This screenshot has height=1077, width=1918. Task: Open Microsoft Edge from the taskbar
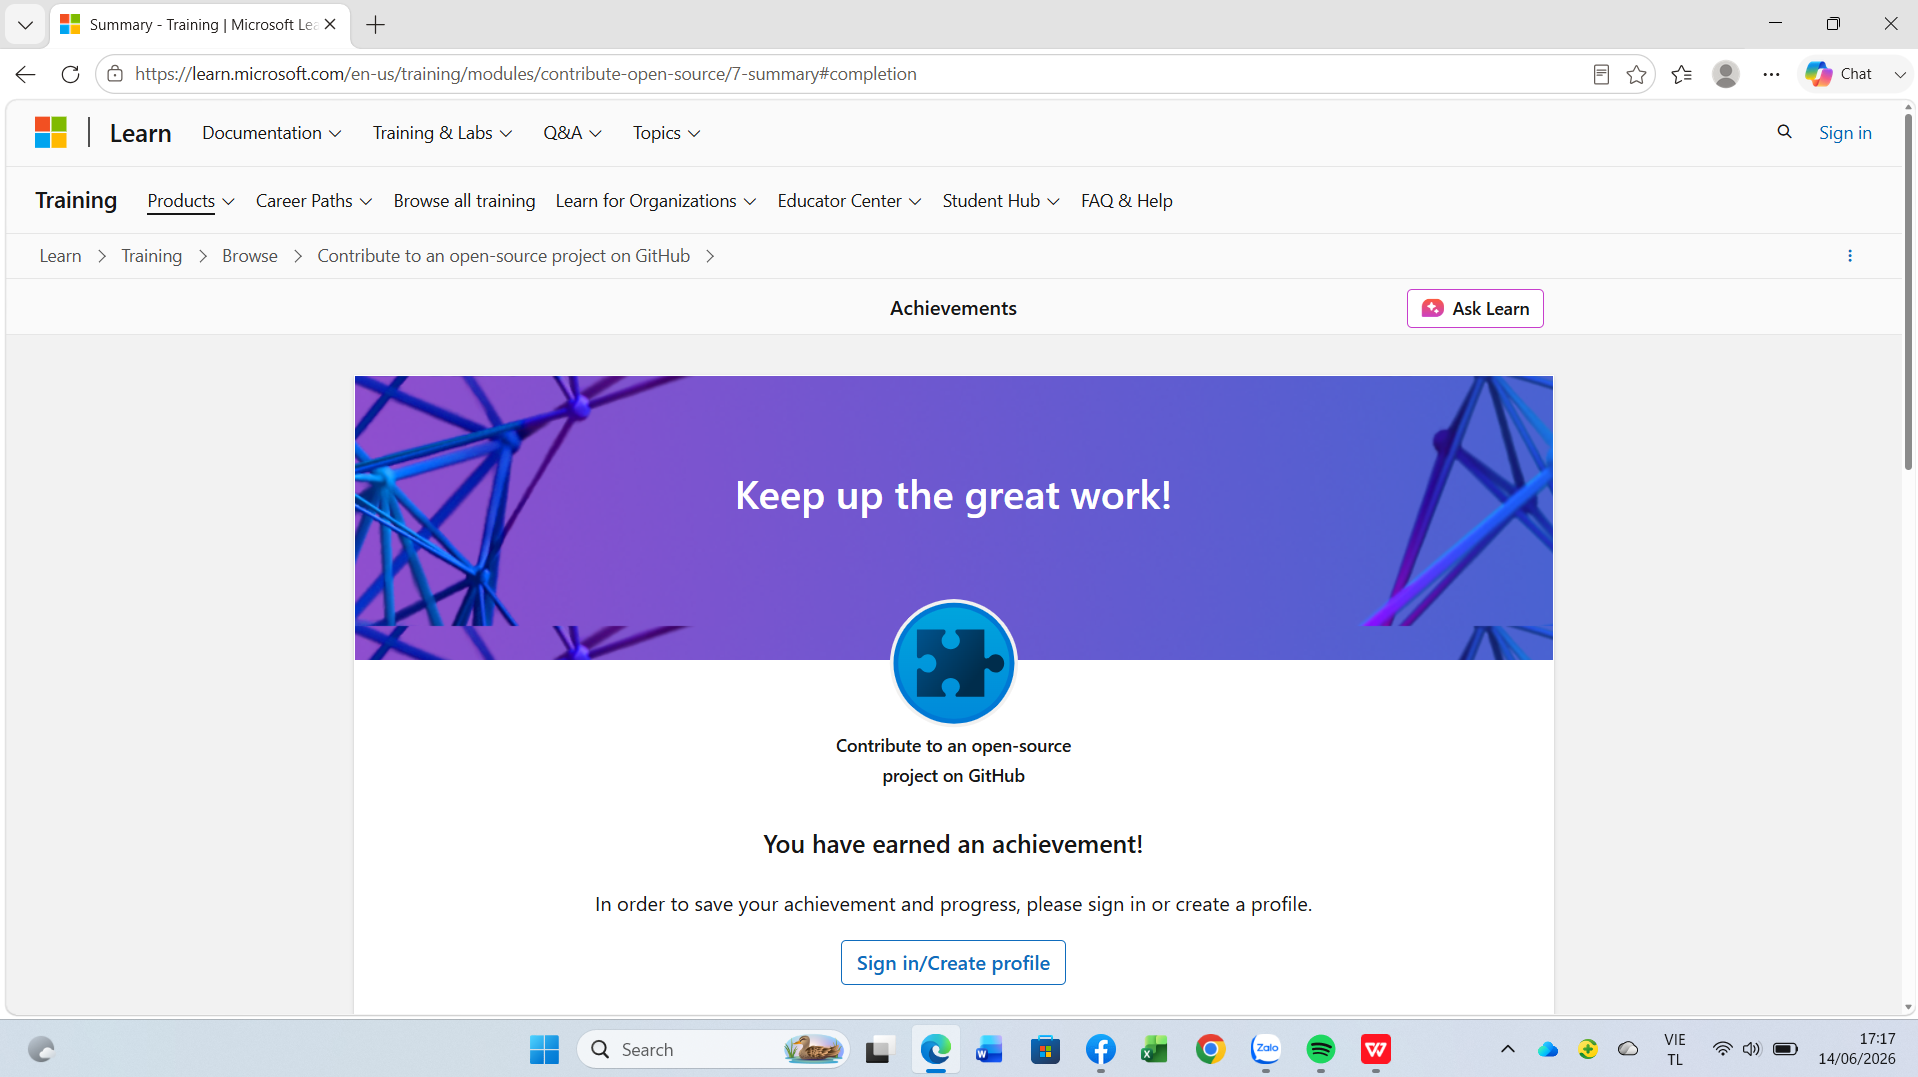coord(935,1049)
